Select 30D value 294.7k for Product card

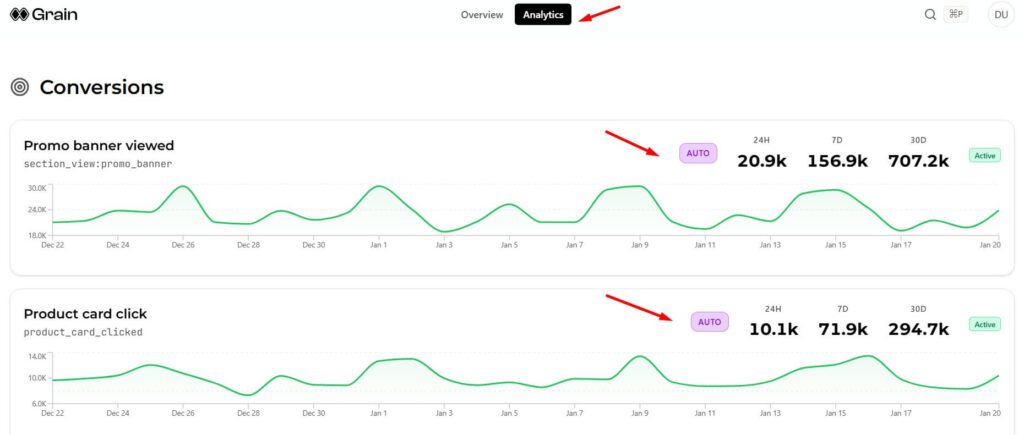pyautogui.click(x=918, y=329)
